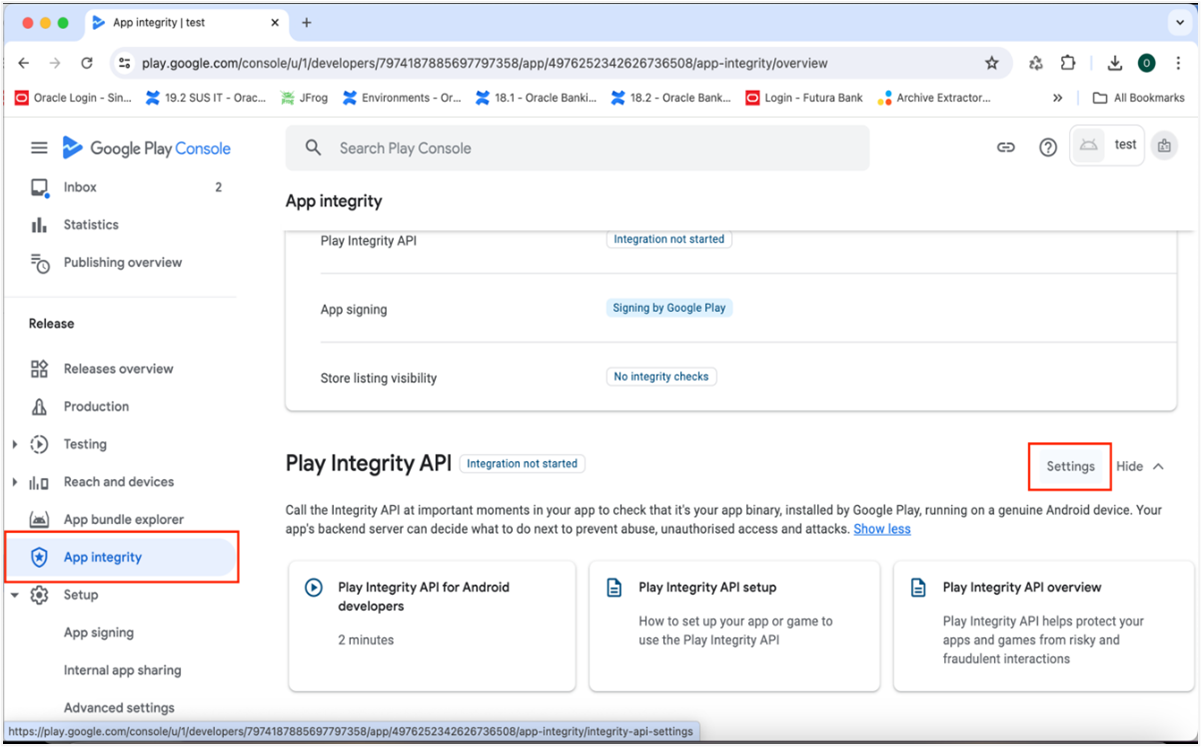The image size is (1201, 747).
Task: Click the App bundle explorer icon
Action: [39, 520]
